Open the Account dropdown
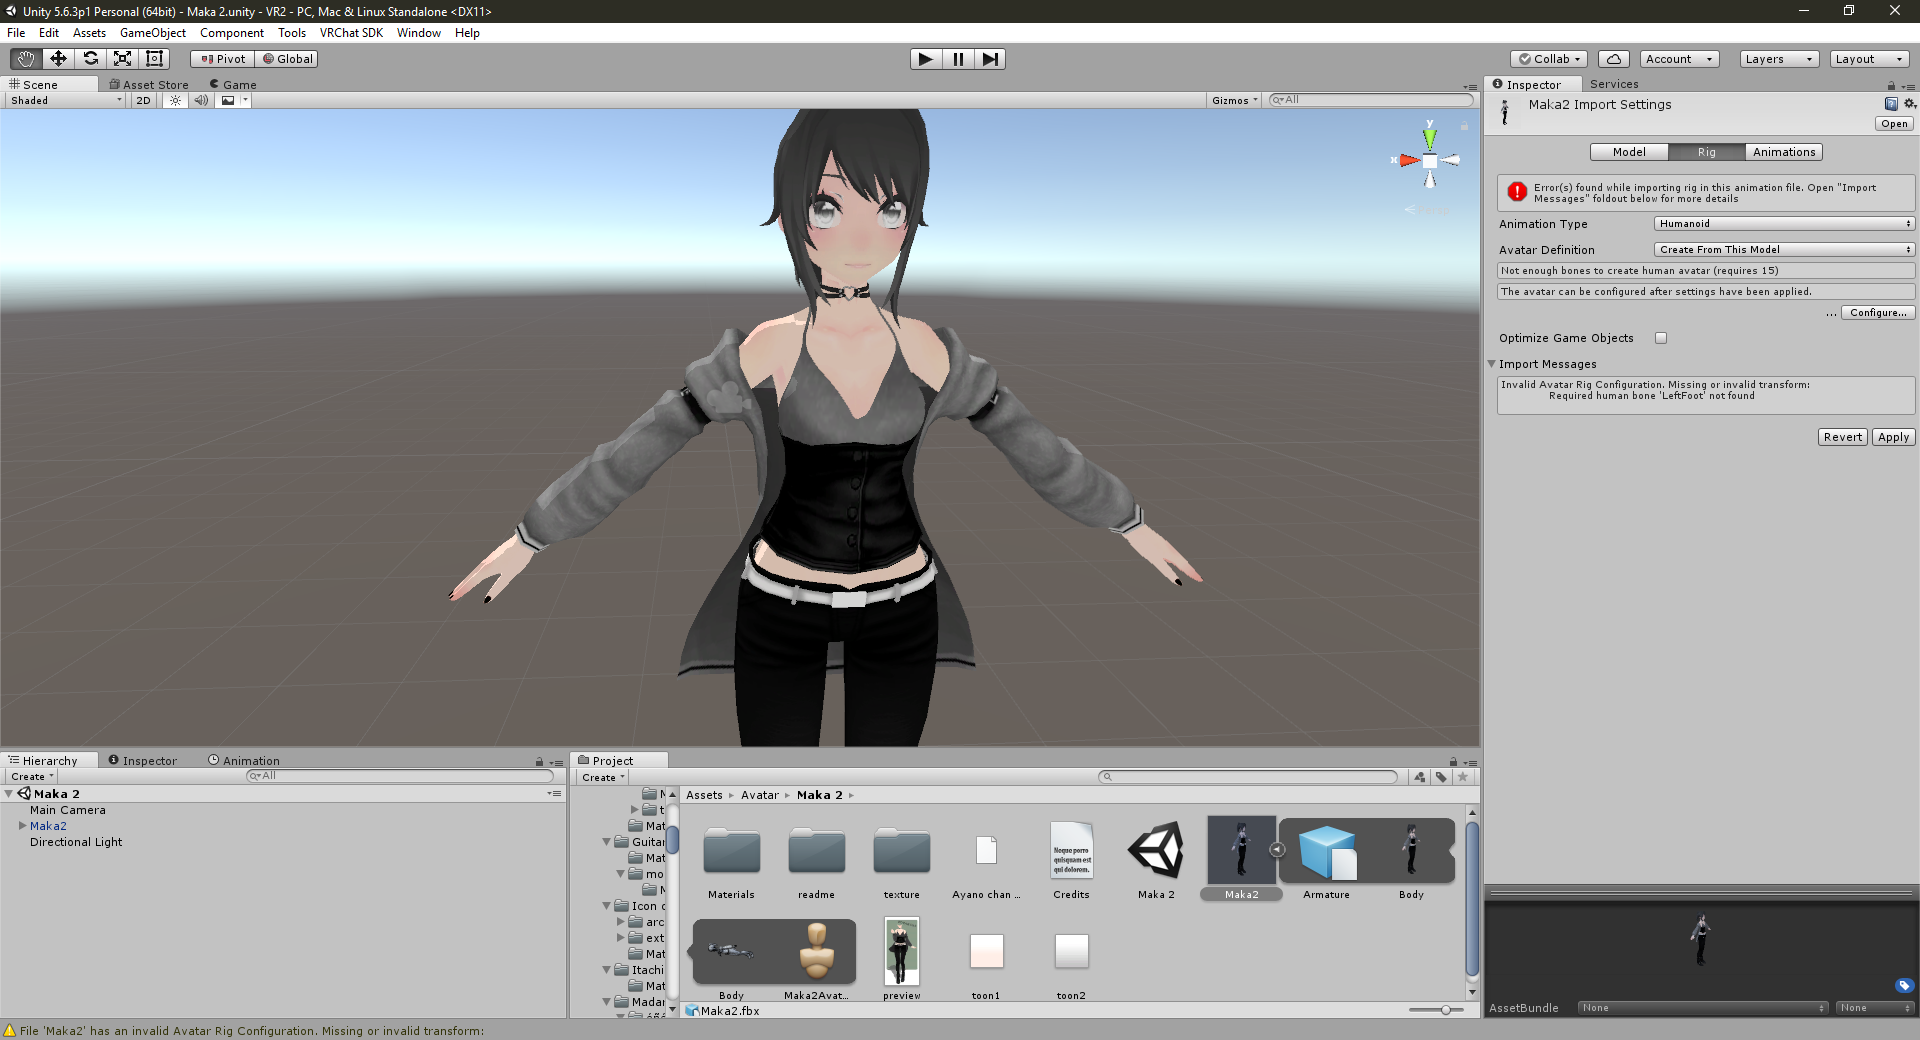Image resolution: width=1920 pixels, height=1040 pixels. pos(1680,59)
